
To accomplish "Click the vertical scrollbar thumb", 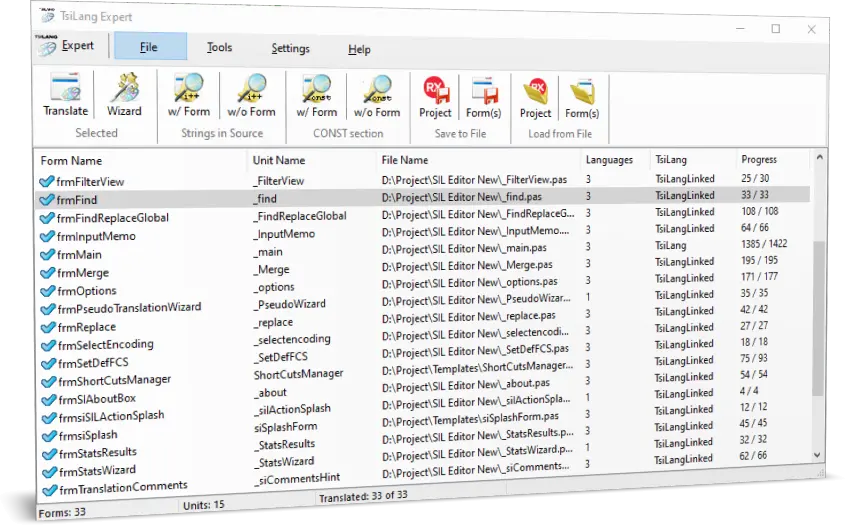I will (818, 318).
